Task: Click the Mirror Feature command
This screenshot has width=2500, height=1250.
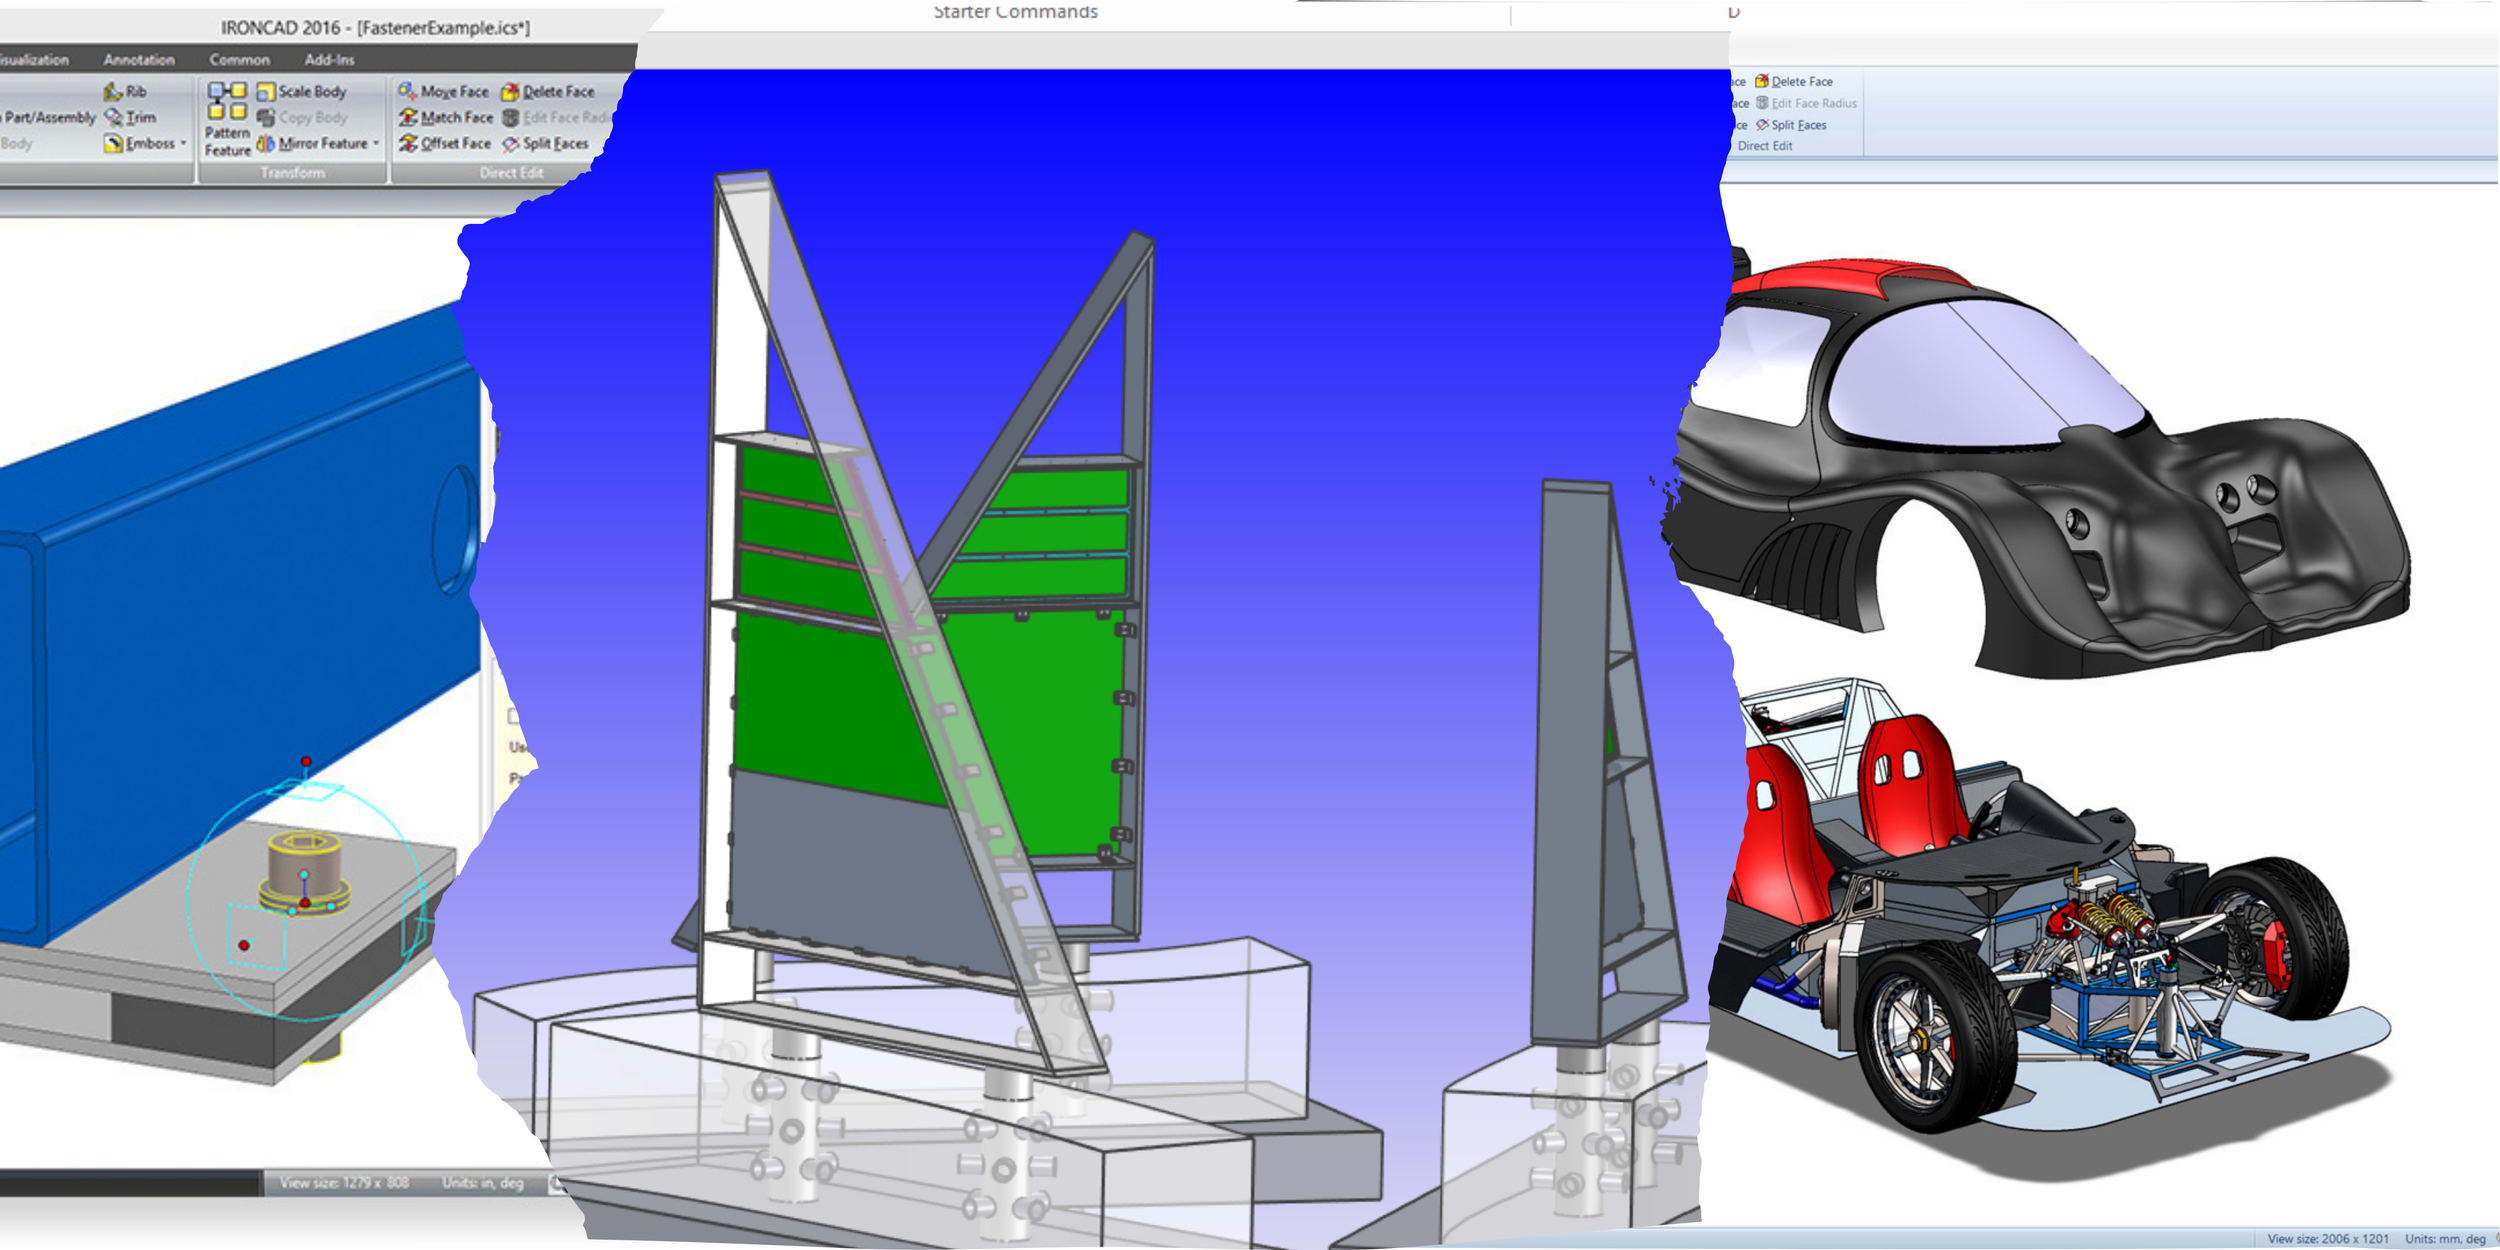Action: [314, 144]
